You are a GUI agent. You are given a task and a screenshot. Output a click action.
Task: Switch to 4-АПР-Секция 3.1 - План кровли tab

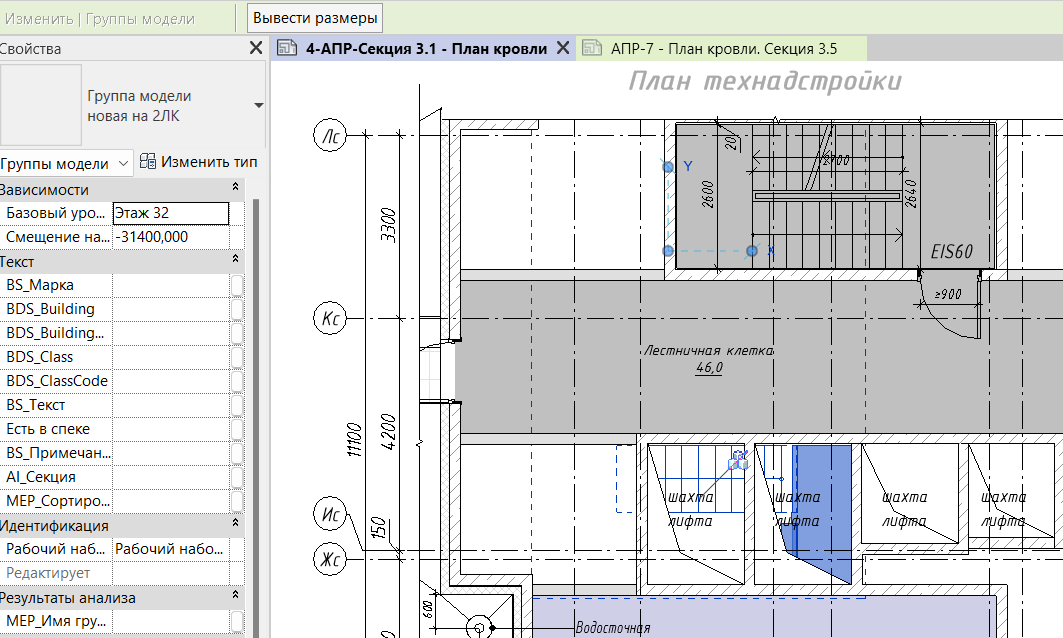426,49
